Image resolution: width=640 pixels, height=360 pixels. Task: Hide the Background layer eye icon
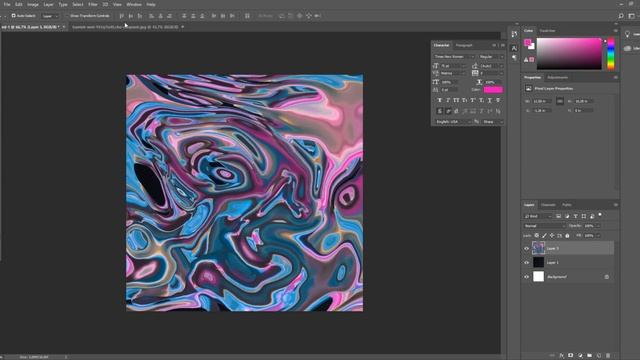[x=527, y=277]
